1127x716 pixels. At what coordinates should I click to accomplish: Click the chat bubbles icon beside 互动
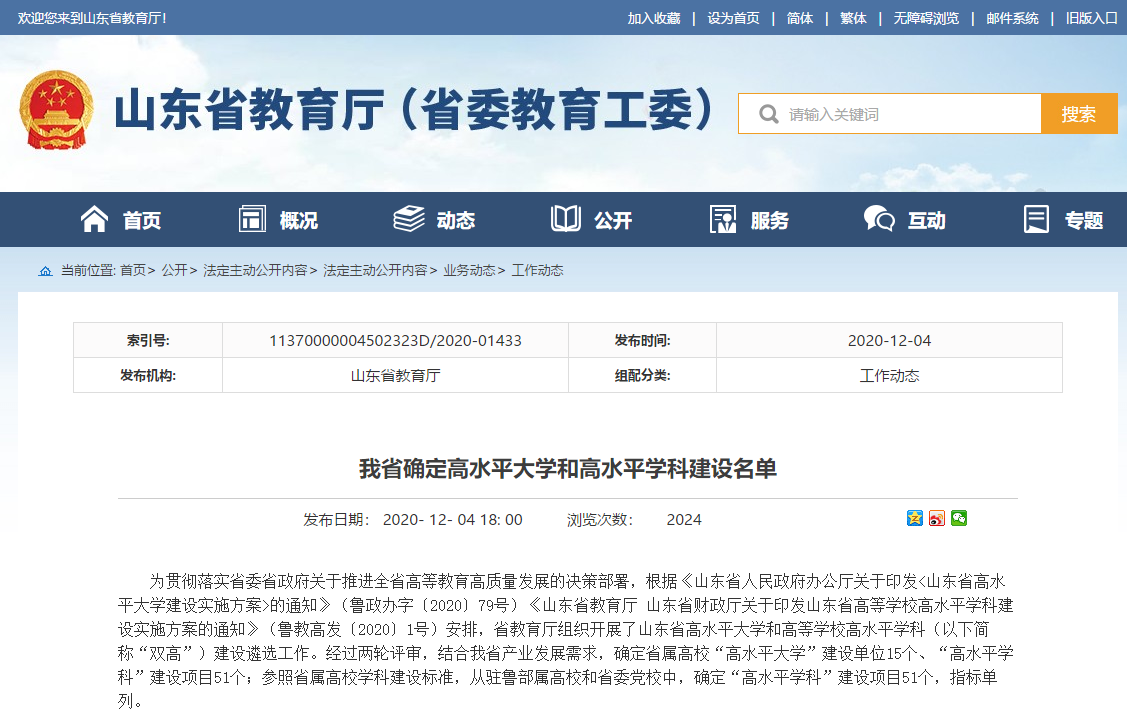pos(879,220)
